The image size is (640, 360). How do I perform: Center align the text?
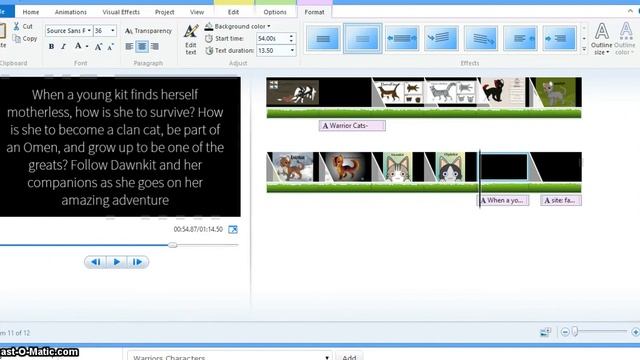142,47
